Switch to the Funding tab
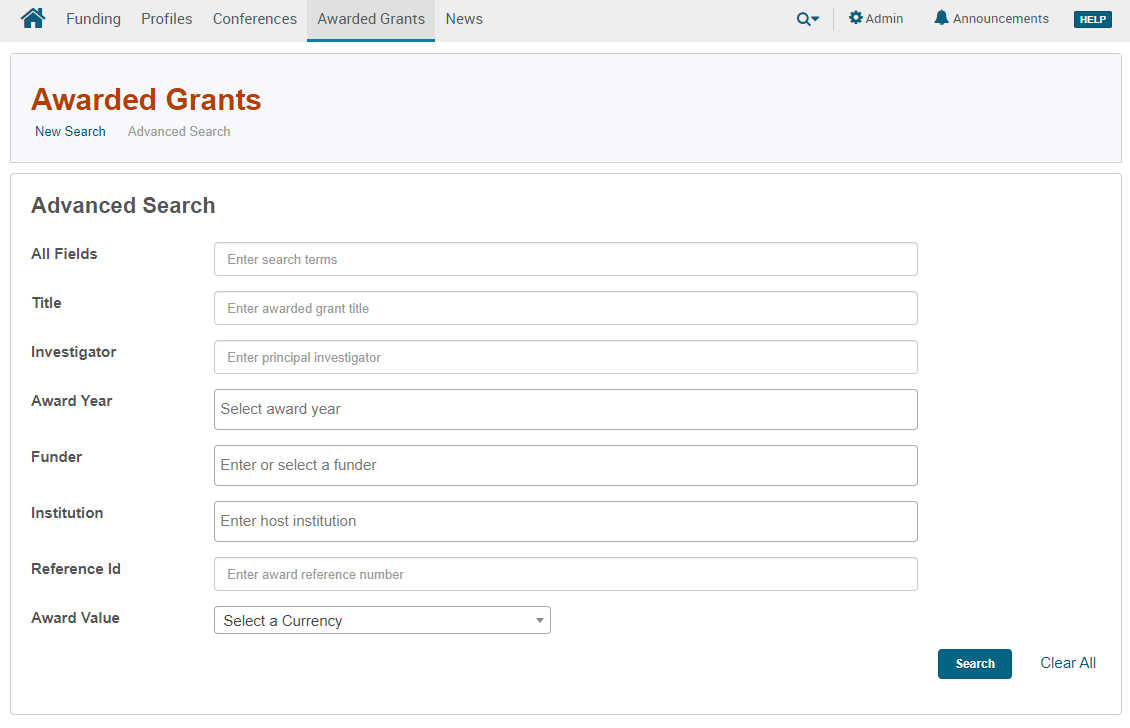The image size is (1130, 728). (93, 19)
